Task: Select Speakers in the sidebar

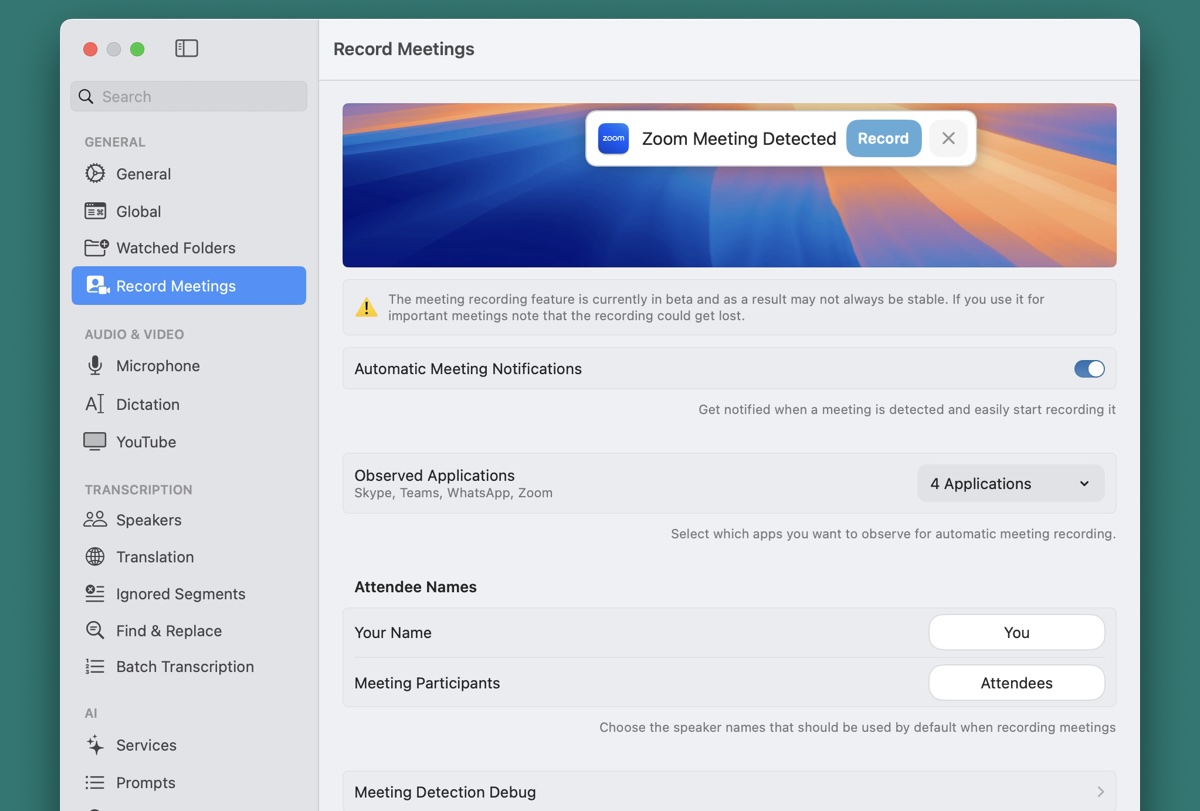Action: (189, 520)
